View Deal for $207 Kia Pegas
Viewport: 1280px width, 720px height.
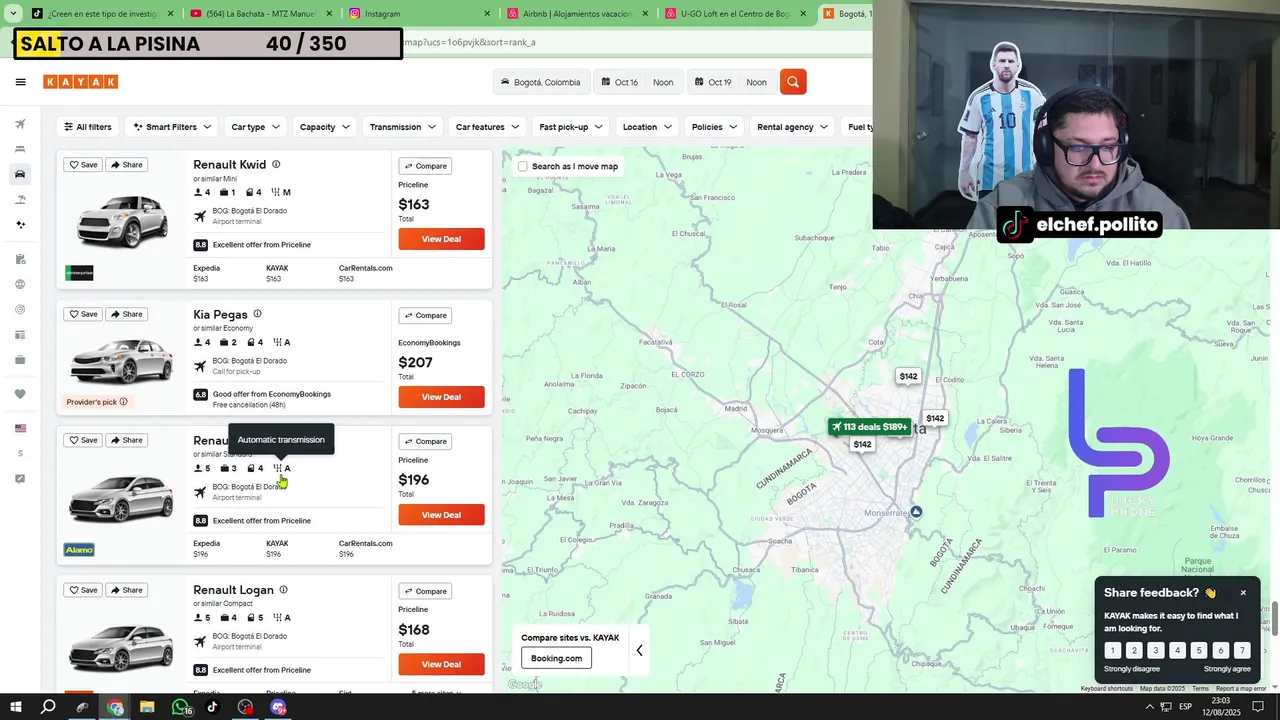click(441, 397)
